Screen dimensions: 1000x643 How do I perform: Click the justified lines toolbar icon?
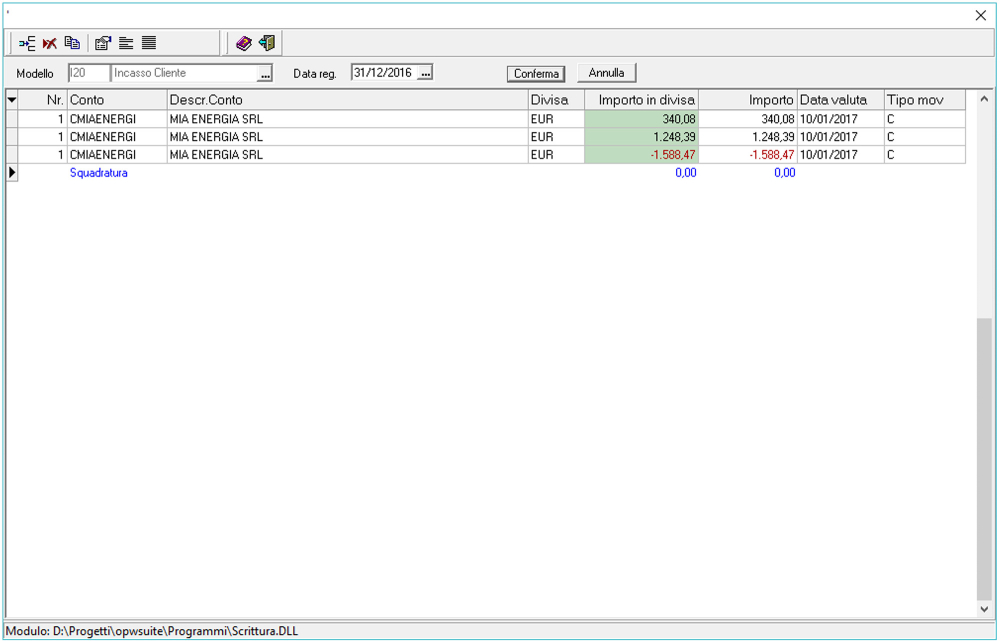coord(149,43)
